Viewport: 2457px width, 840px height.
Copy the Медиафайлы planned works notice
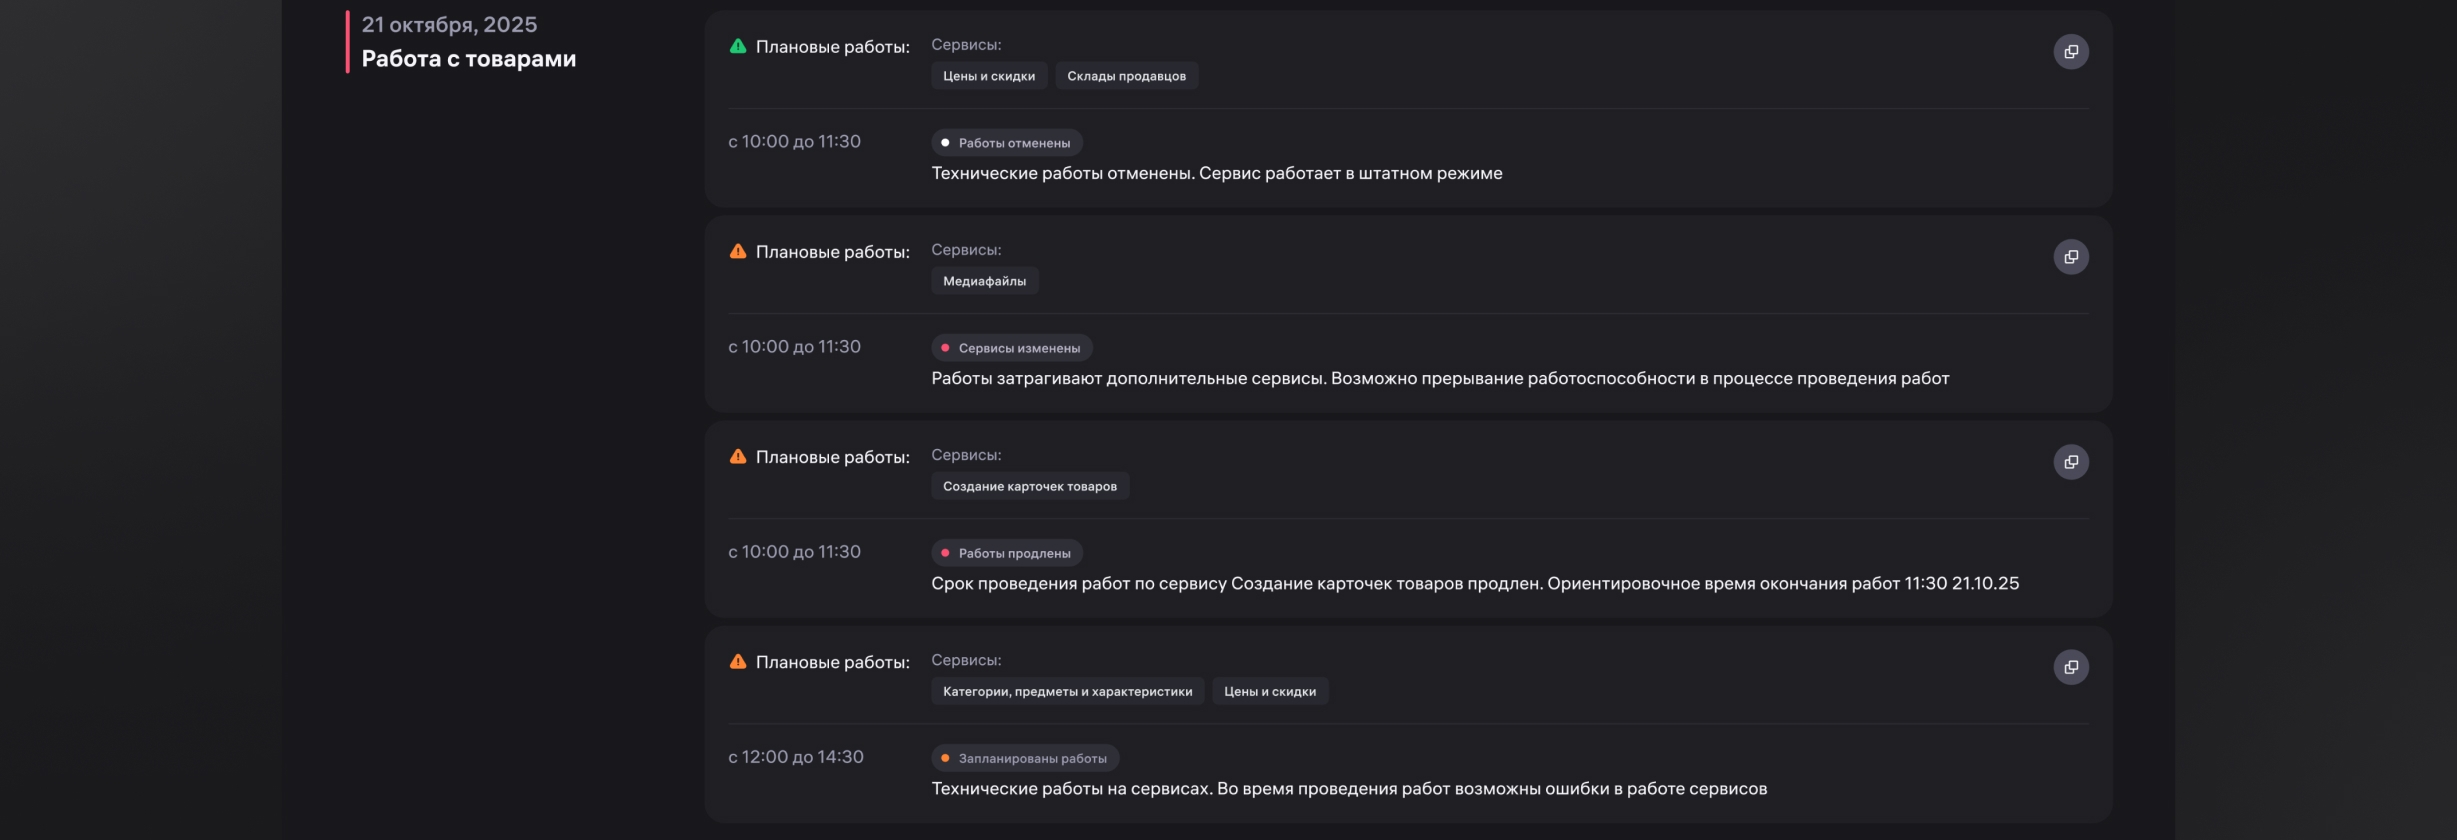coord(2070,257)
